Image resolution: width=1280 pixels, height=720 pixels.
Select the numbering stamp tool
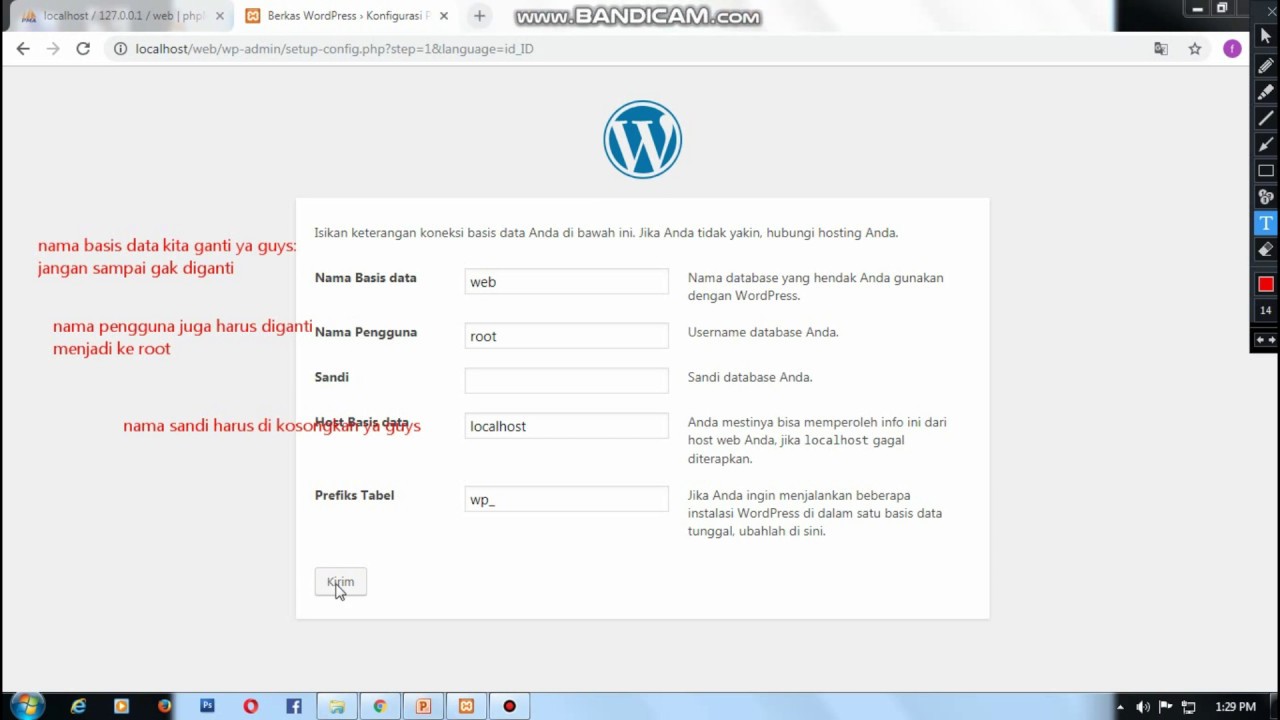click(x=1266, y=197)
